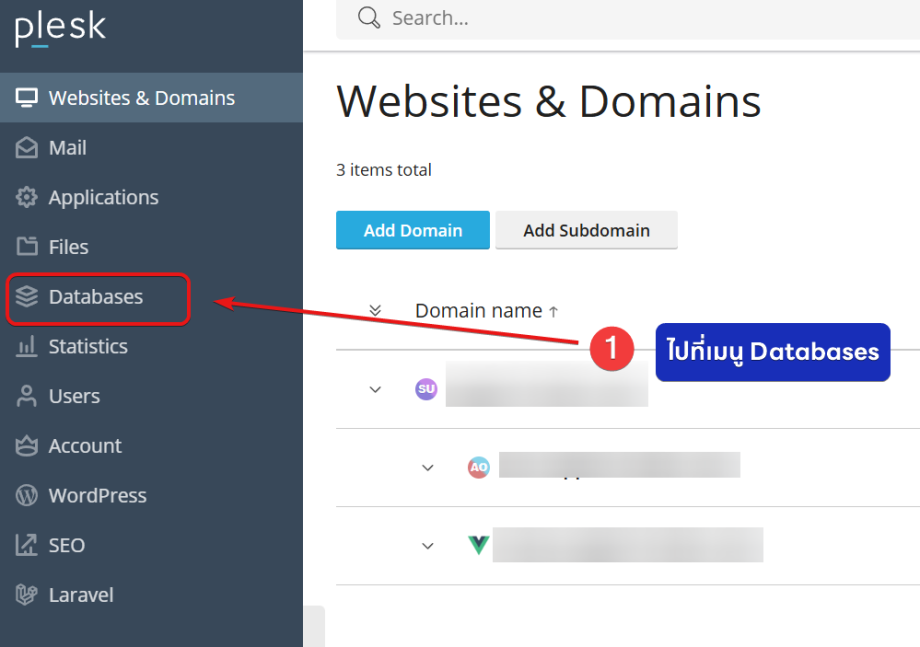Open the Mail menu item
Viewport: 920px width, 647px height.
[151, 148]
